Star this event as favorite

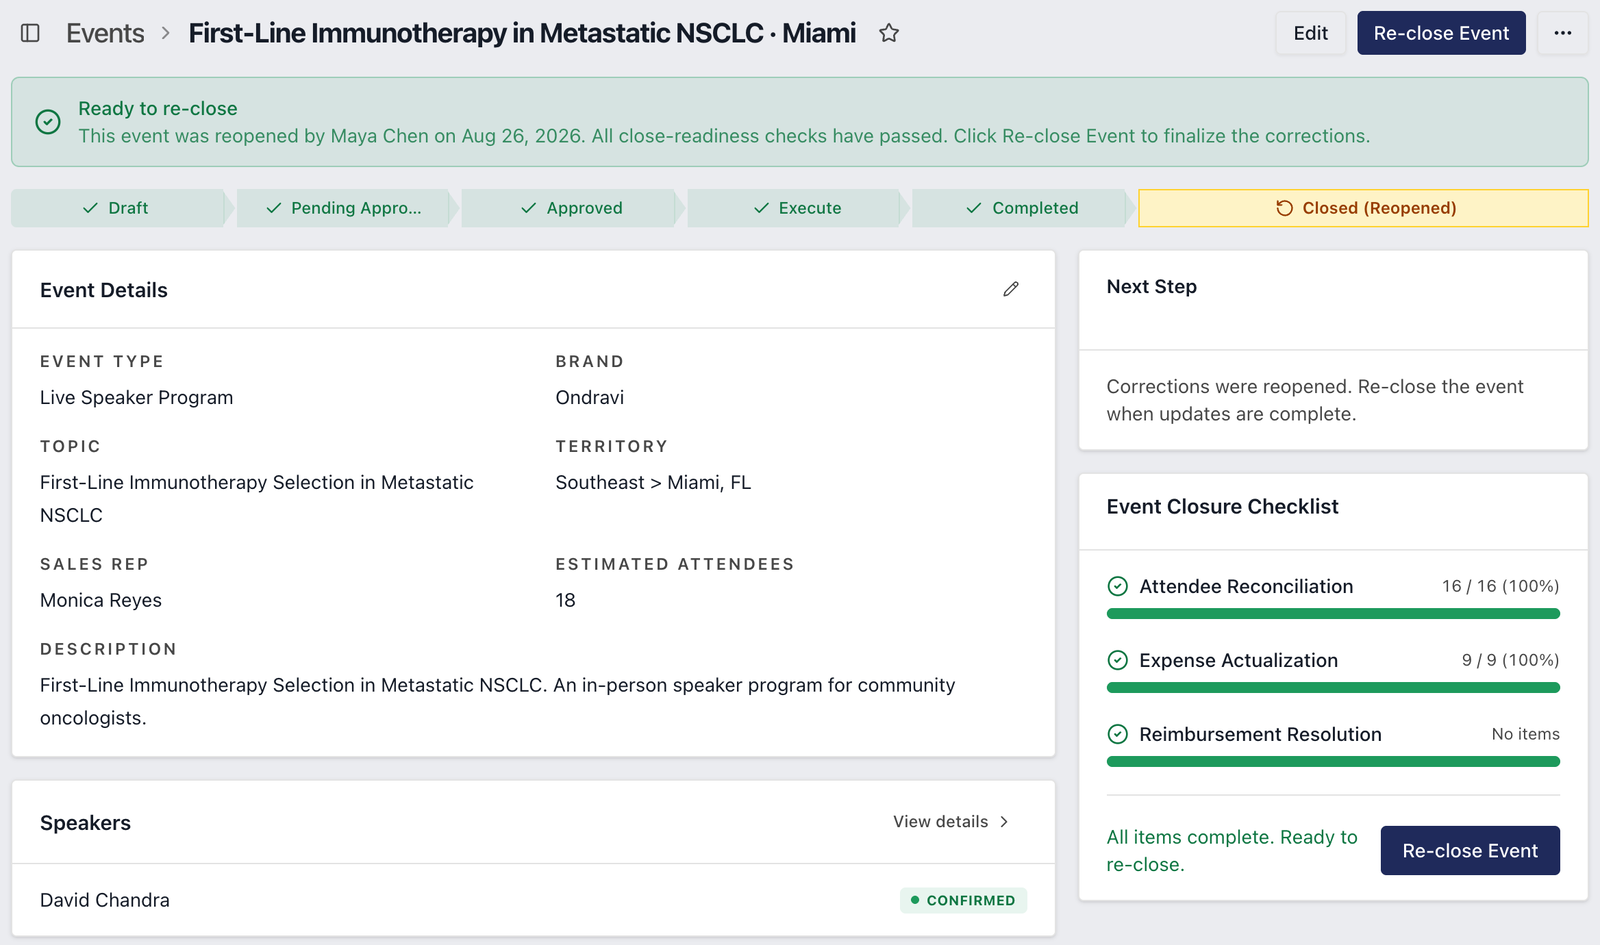point(889,33)
